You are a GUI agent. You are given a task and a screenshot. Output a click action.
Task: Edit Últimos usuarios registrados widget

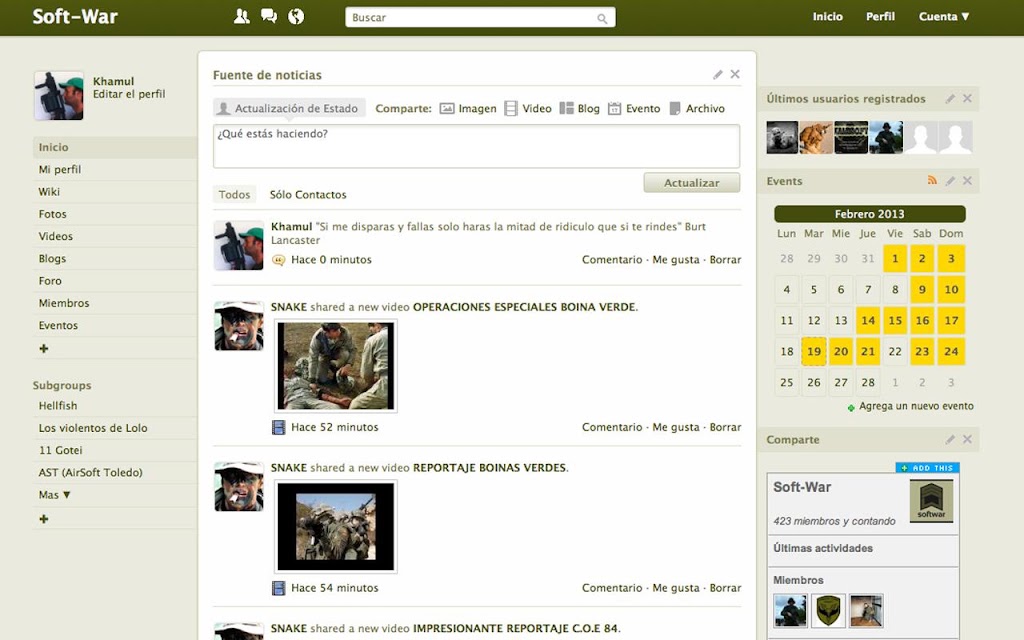(x=950, y=99)
